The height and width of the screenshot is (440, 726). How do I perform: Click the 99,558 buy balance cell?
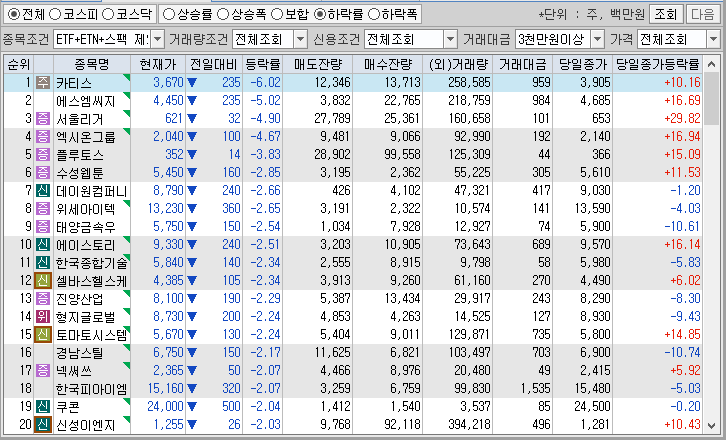(402, 154)
